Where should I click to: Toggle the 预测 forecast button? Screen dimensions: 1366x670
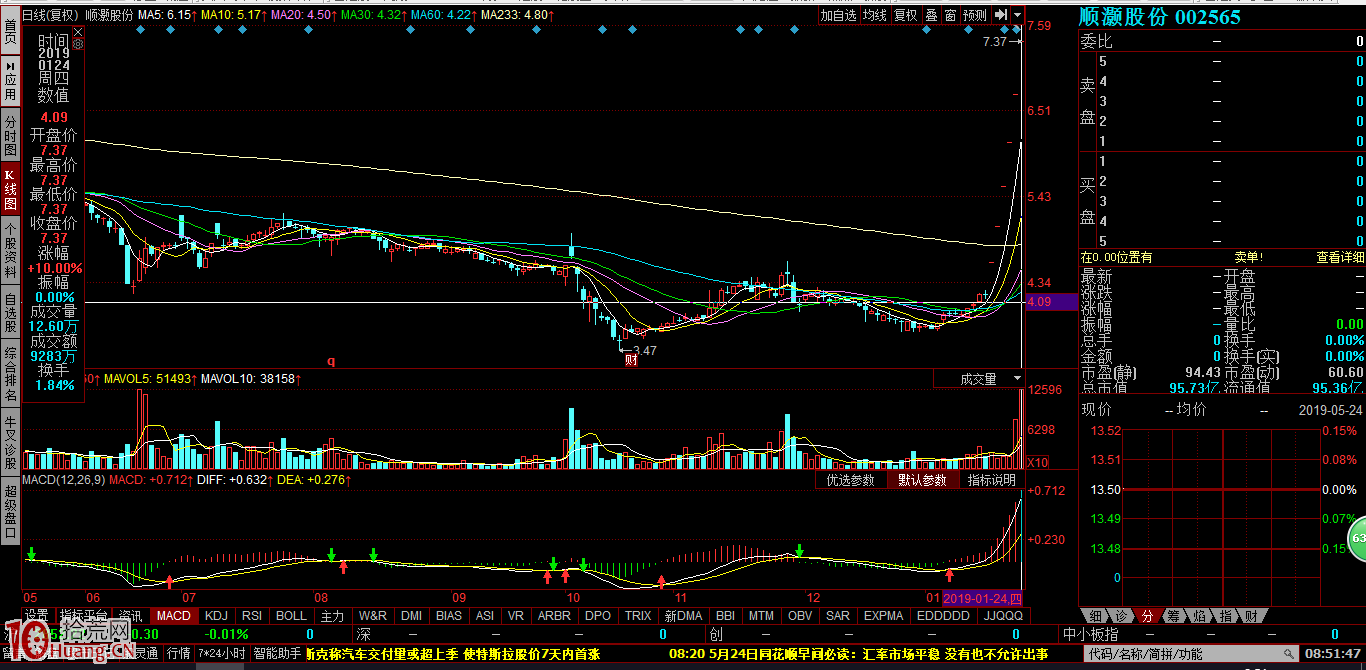[x=975, y=15]
